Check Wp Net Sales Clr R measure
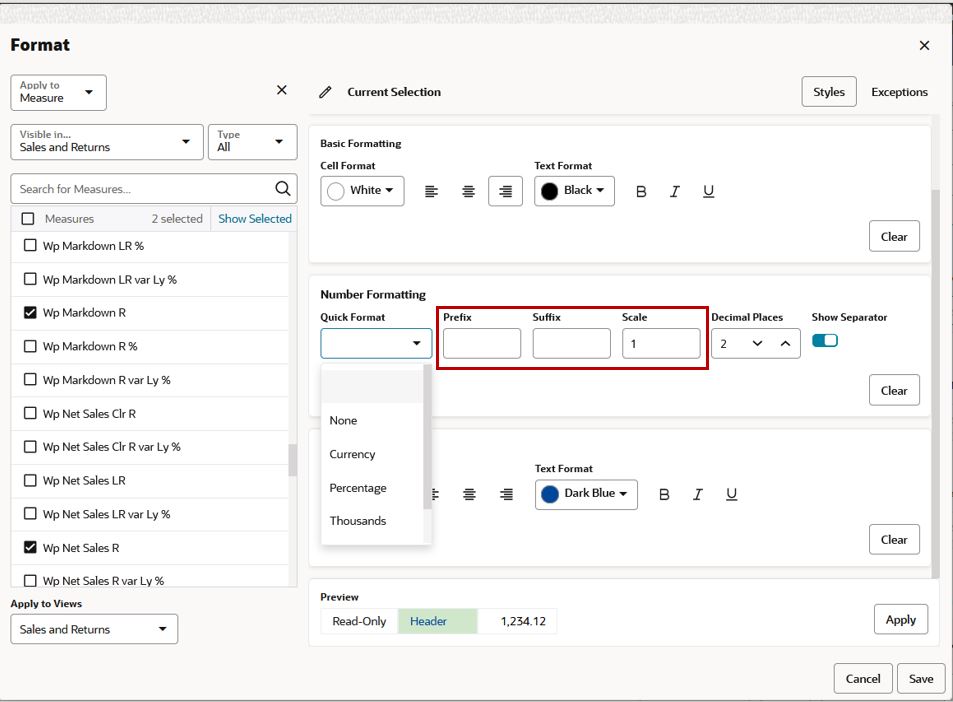 pos(30,413)
